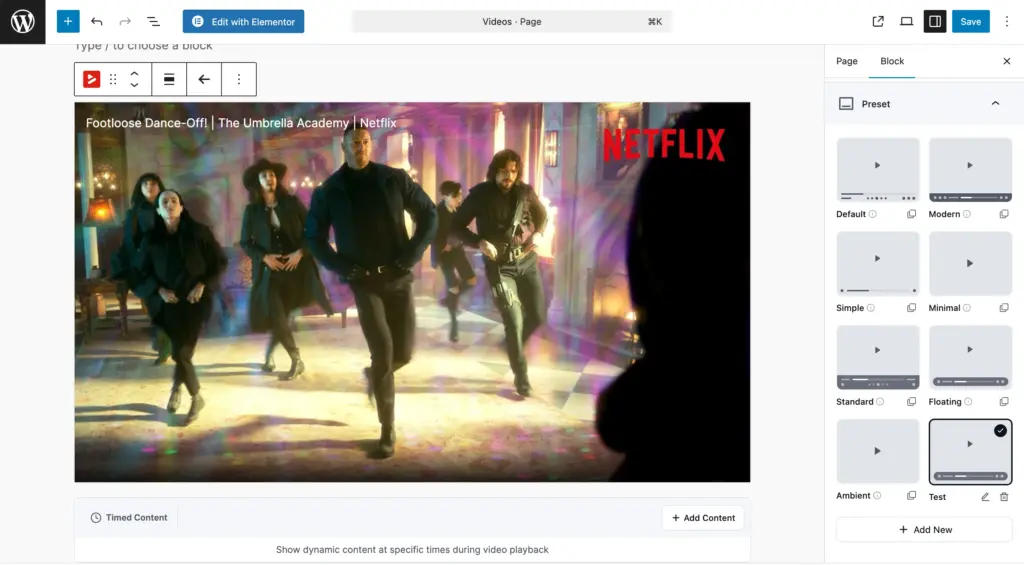Open the Timed Content tab
The height and width of the screenshot is (565, 1024).
click(129, 517)
